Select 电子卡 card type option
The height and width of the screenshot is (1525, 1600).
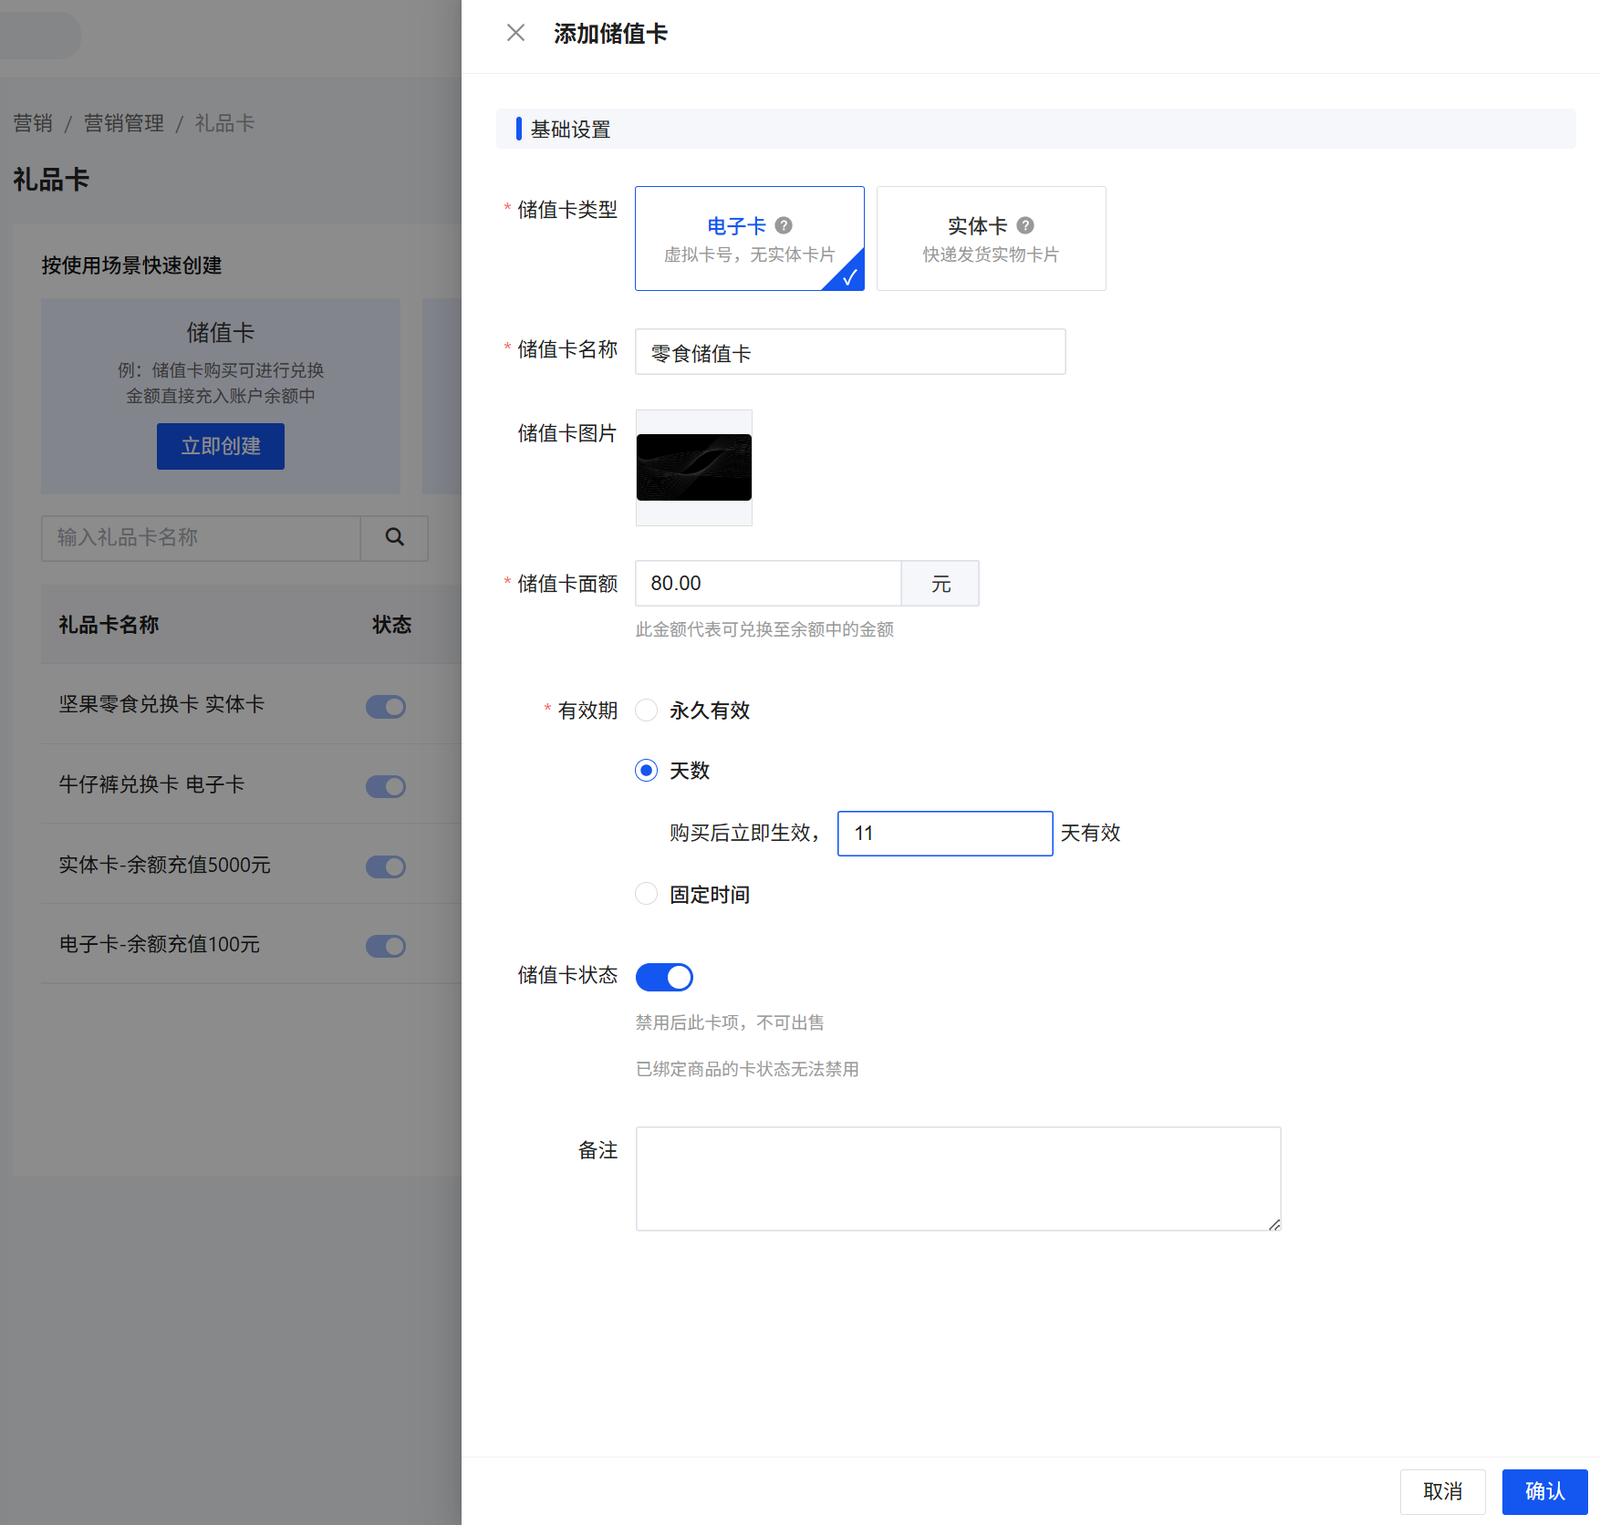coord(749,239)
